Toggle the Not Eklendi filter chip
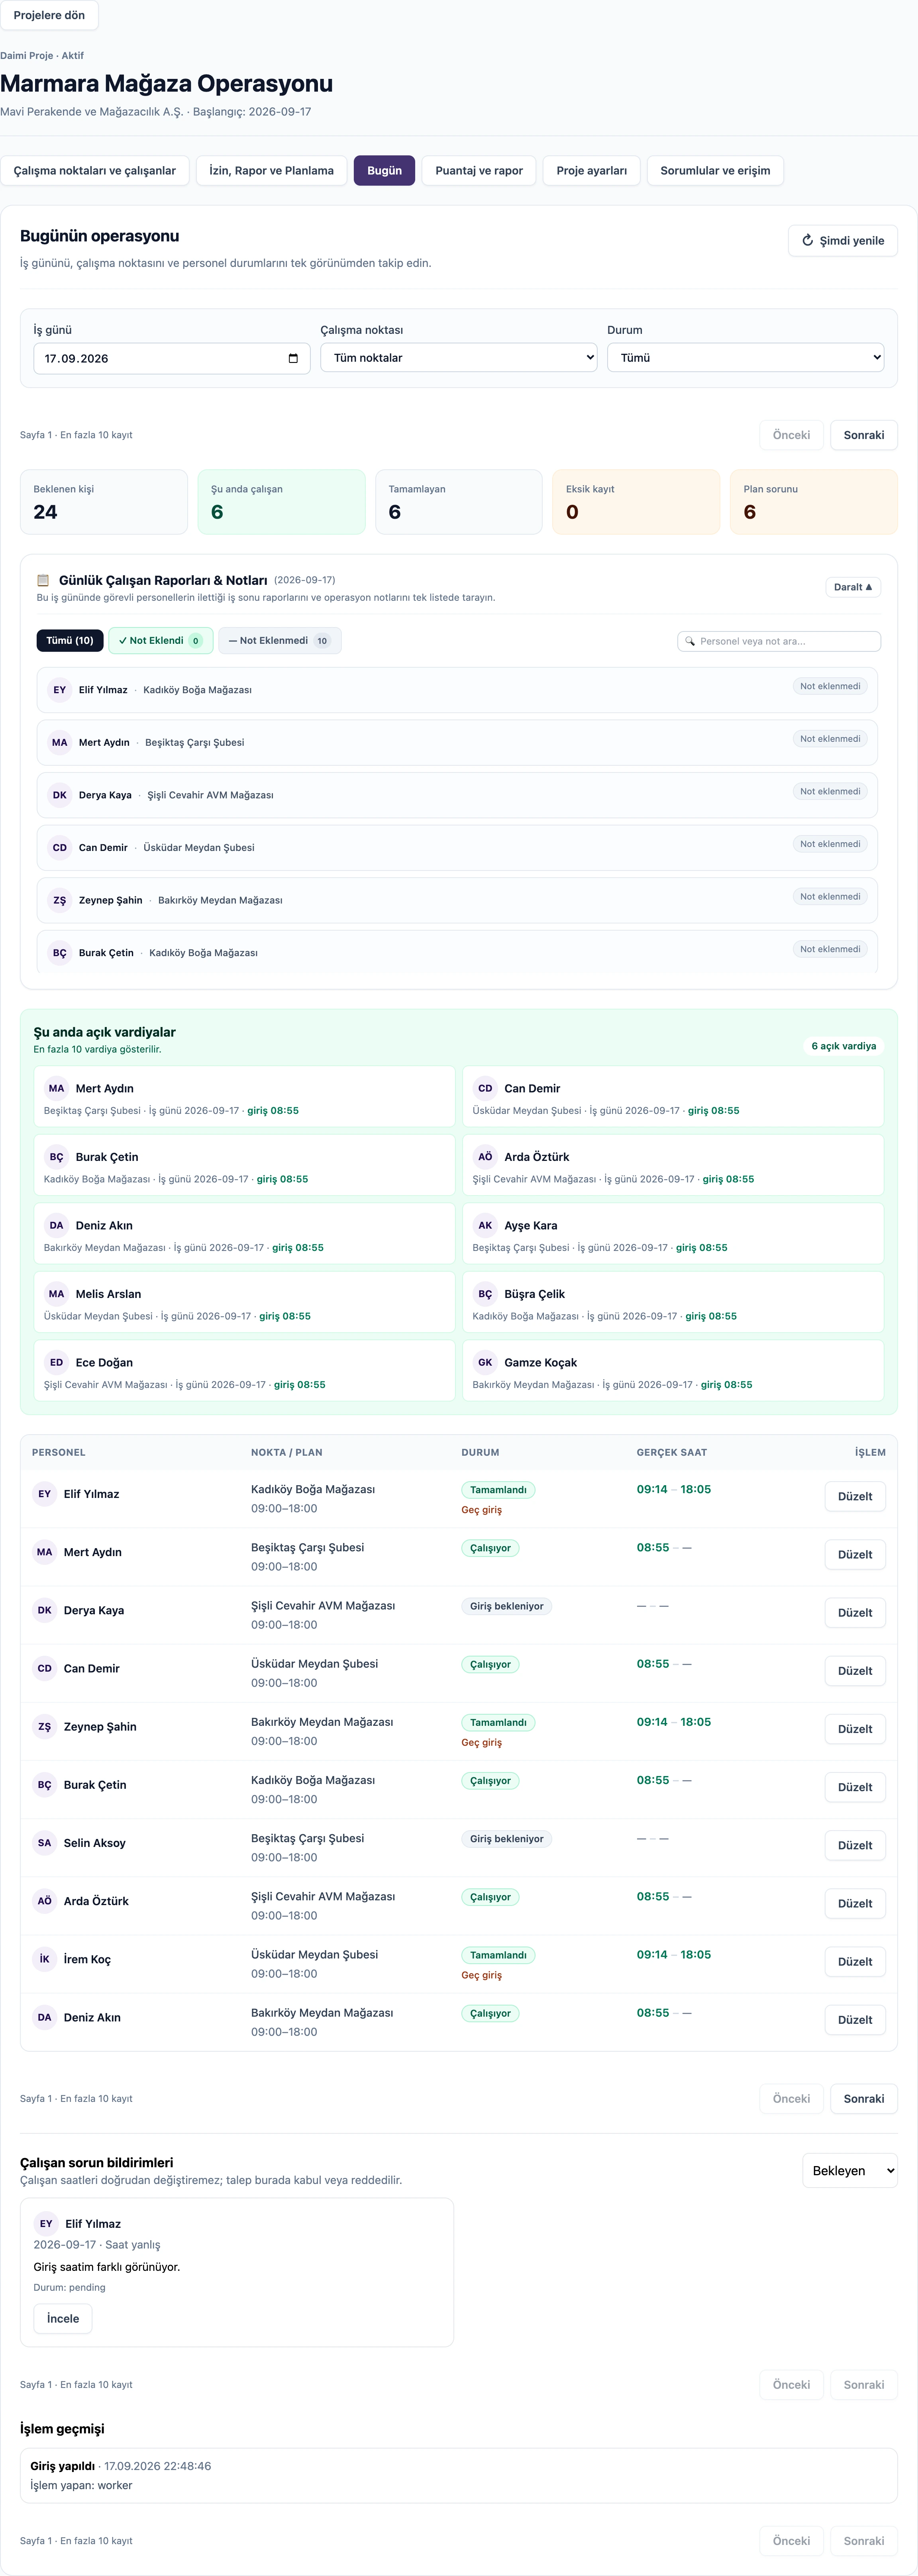Screen dimensions: 918x2576 coord(160,640)
